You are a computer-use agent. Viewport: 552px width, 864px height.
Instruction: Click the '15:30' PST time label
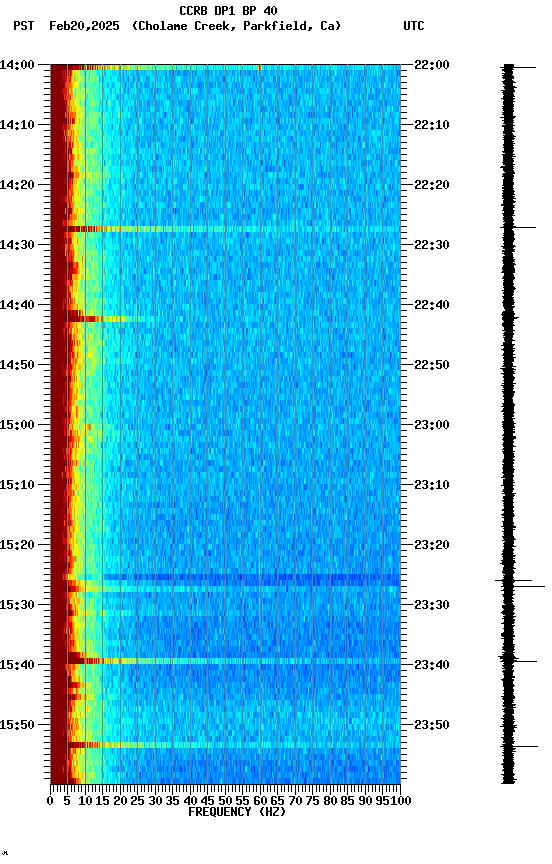pyautogui.click(x=17, y=606)
